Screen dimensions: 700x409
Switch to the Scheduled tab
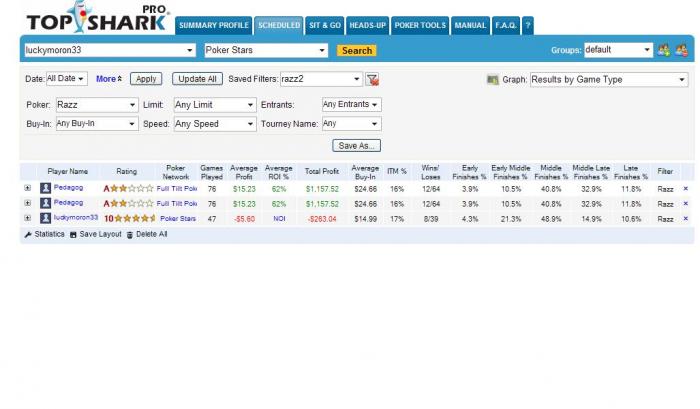coord(279,25)
